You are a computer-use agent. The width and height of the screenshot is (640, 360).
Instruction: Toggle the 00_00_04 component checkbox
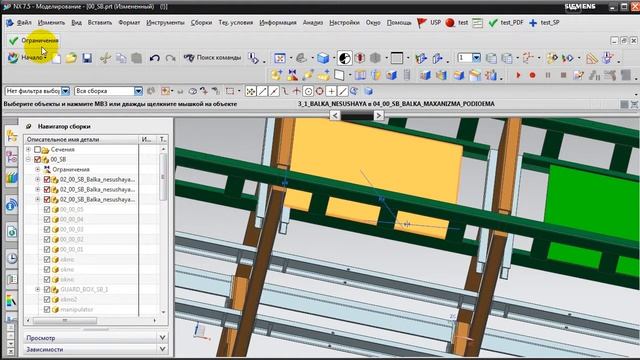pyautogui.click(x=47, y=220)
